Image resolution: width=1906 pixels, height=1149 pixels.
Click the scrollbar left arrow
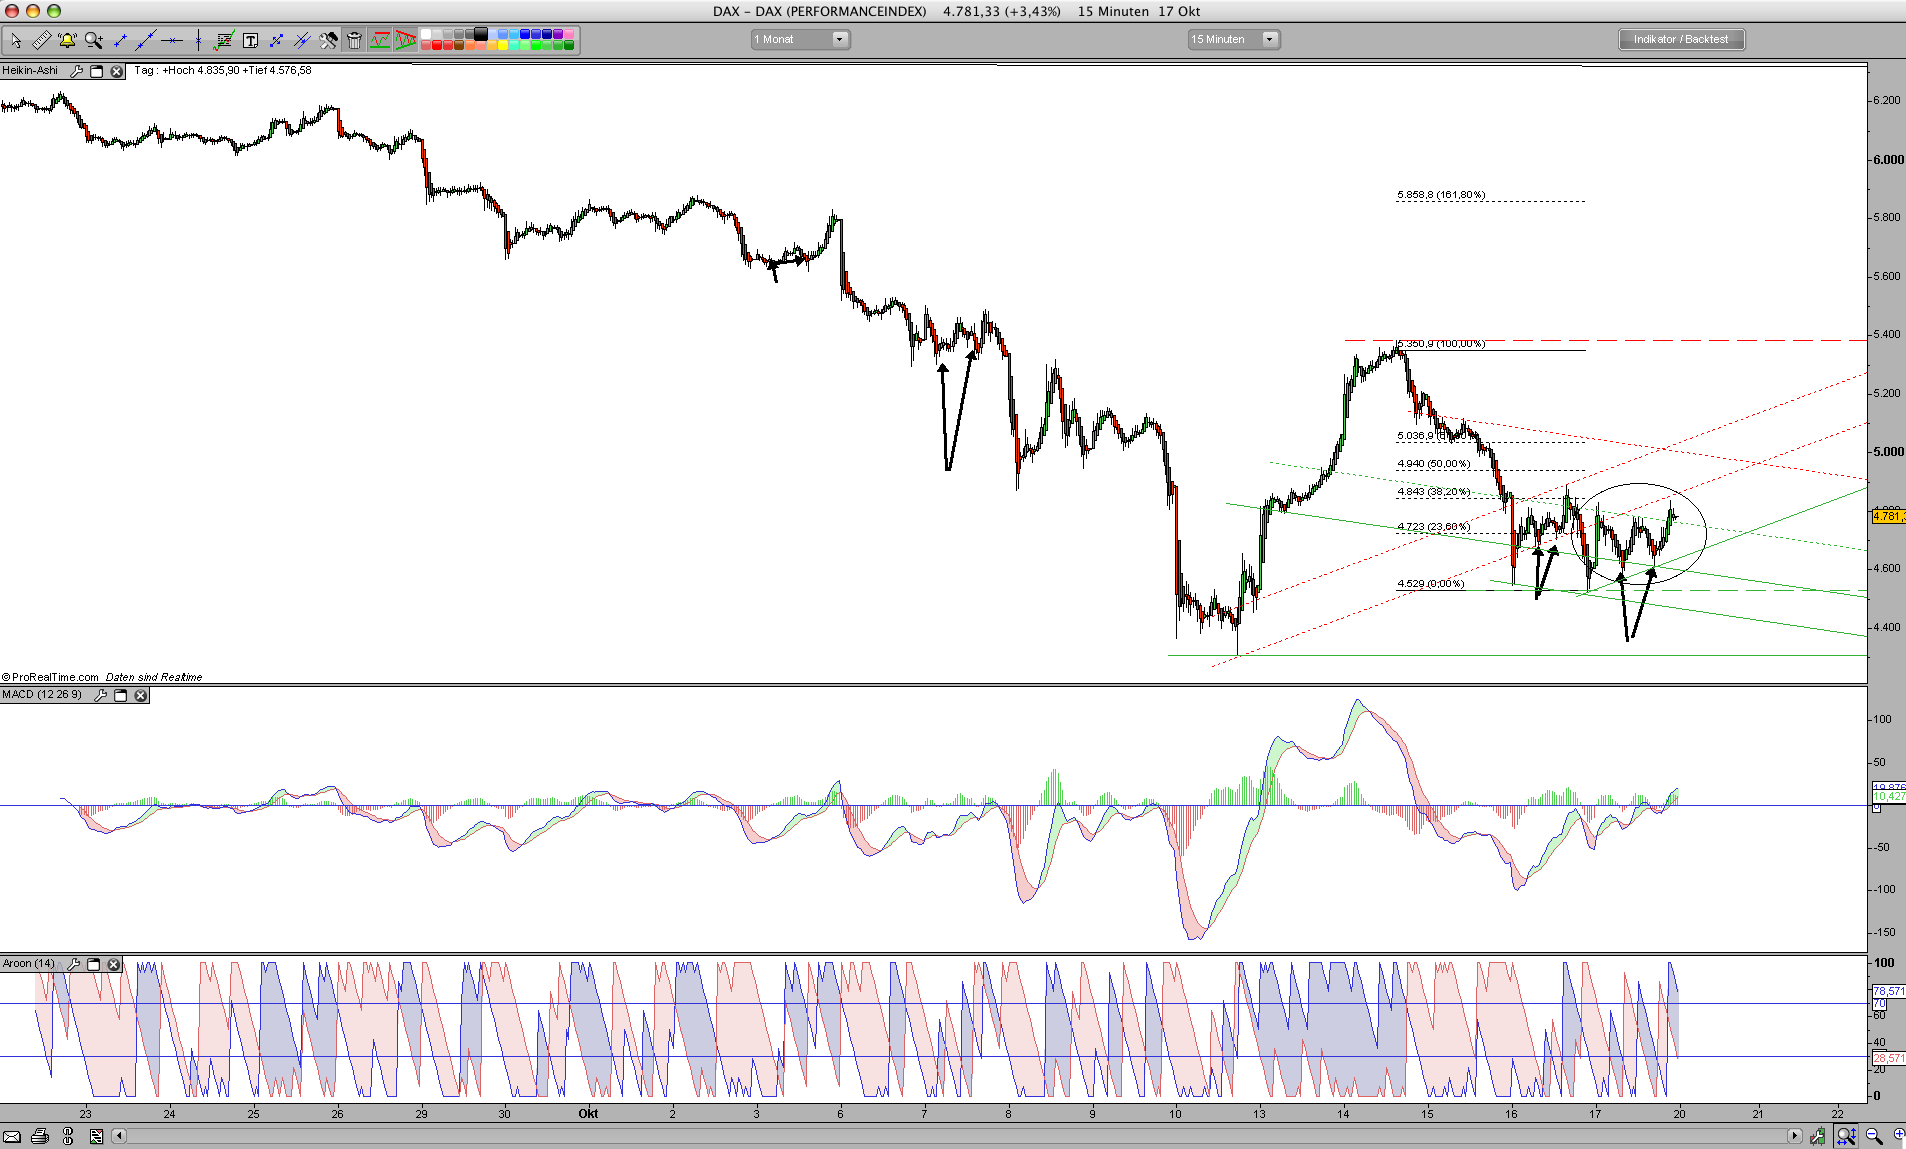click(x=119, y=1136)
